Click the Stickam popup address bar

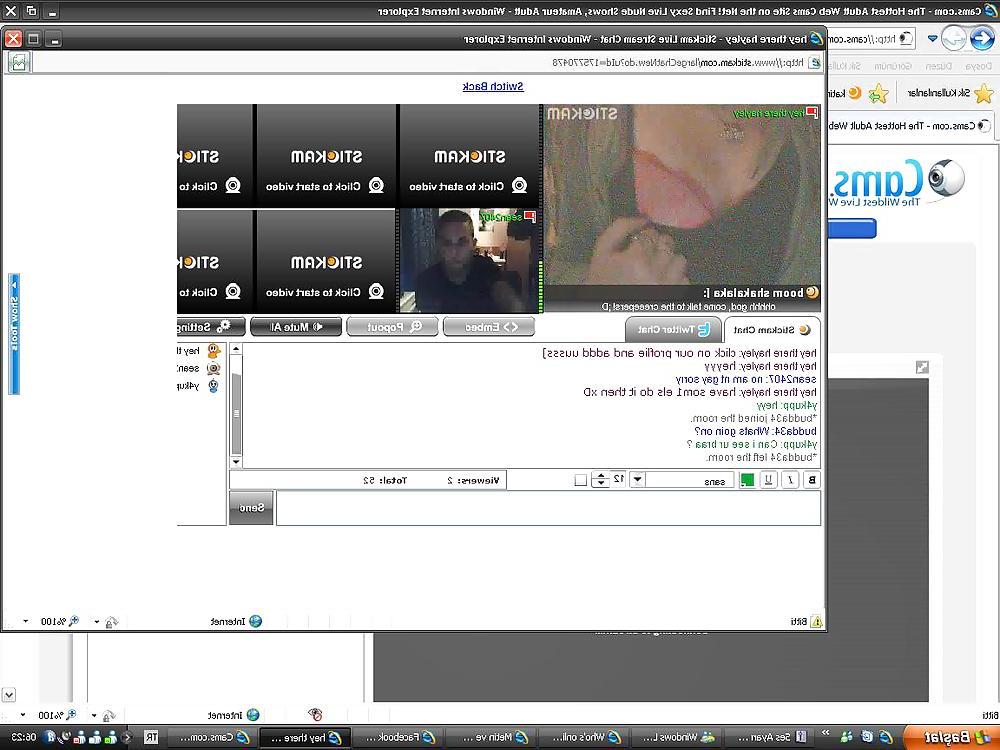point(427,62)
